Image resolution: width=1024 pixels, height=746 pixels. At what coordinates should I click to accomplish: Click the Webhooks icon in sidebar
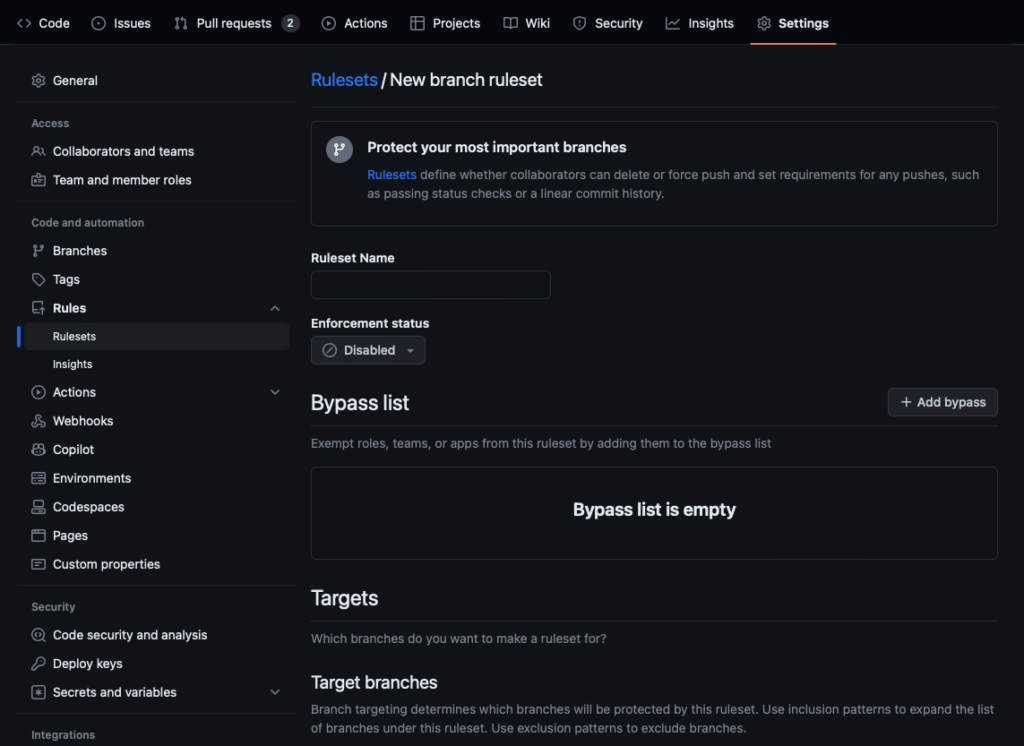click(x=38, y=421)
